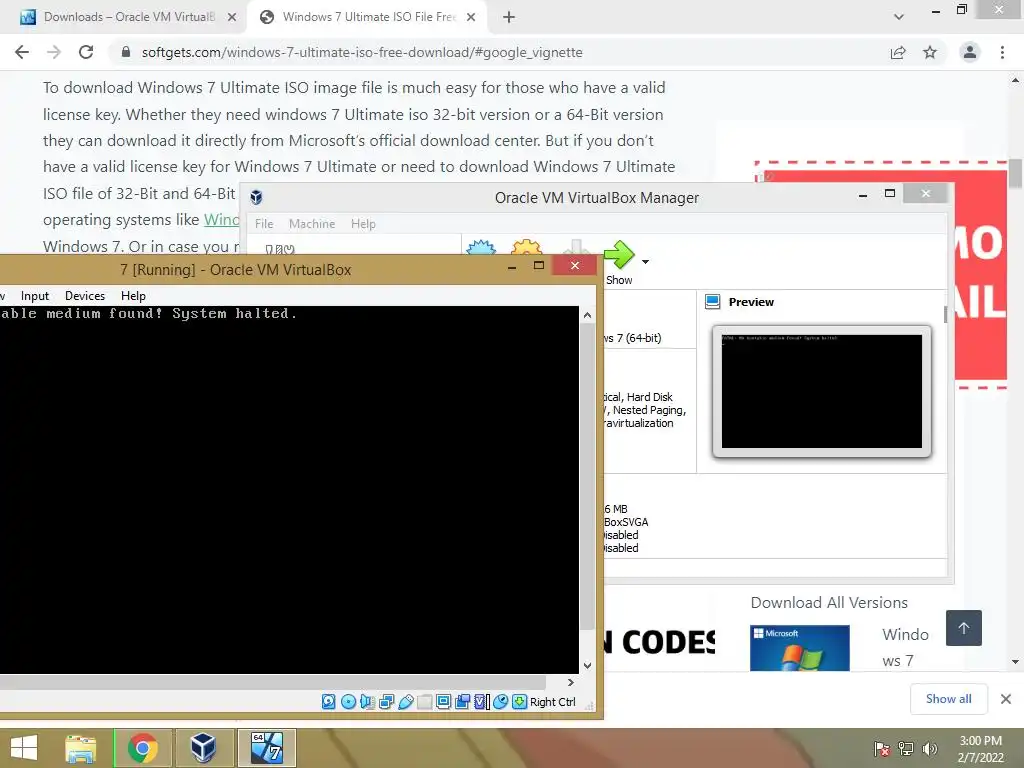Click the VirtualBox cube icon in Manager title bar
Screen dimensions: 1024x768
click(x=256, y=197)
